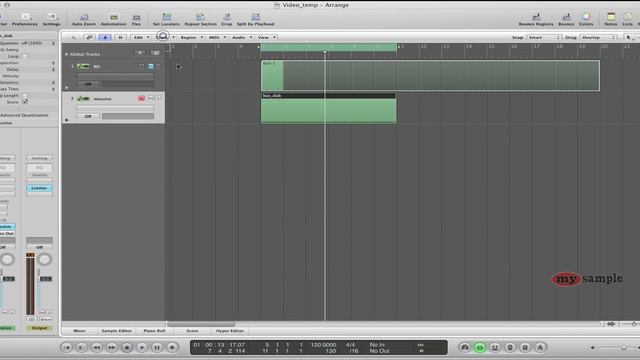The width and height of the screenshot is (640, 360).
Task: Open massive track automation Off dropdown
Action: [x=88, y=116]
